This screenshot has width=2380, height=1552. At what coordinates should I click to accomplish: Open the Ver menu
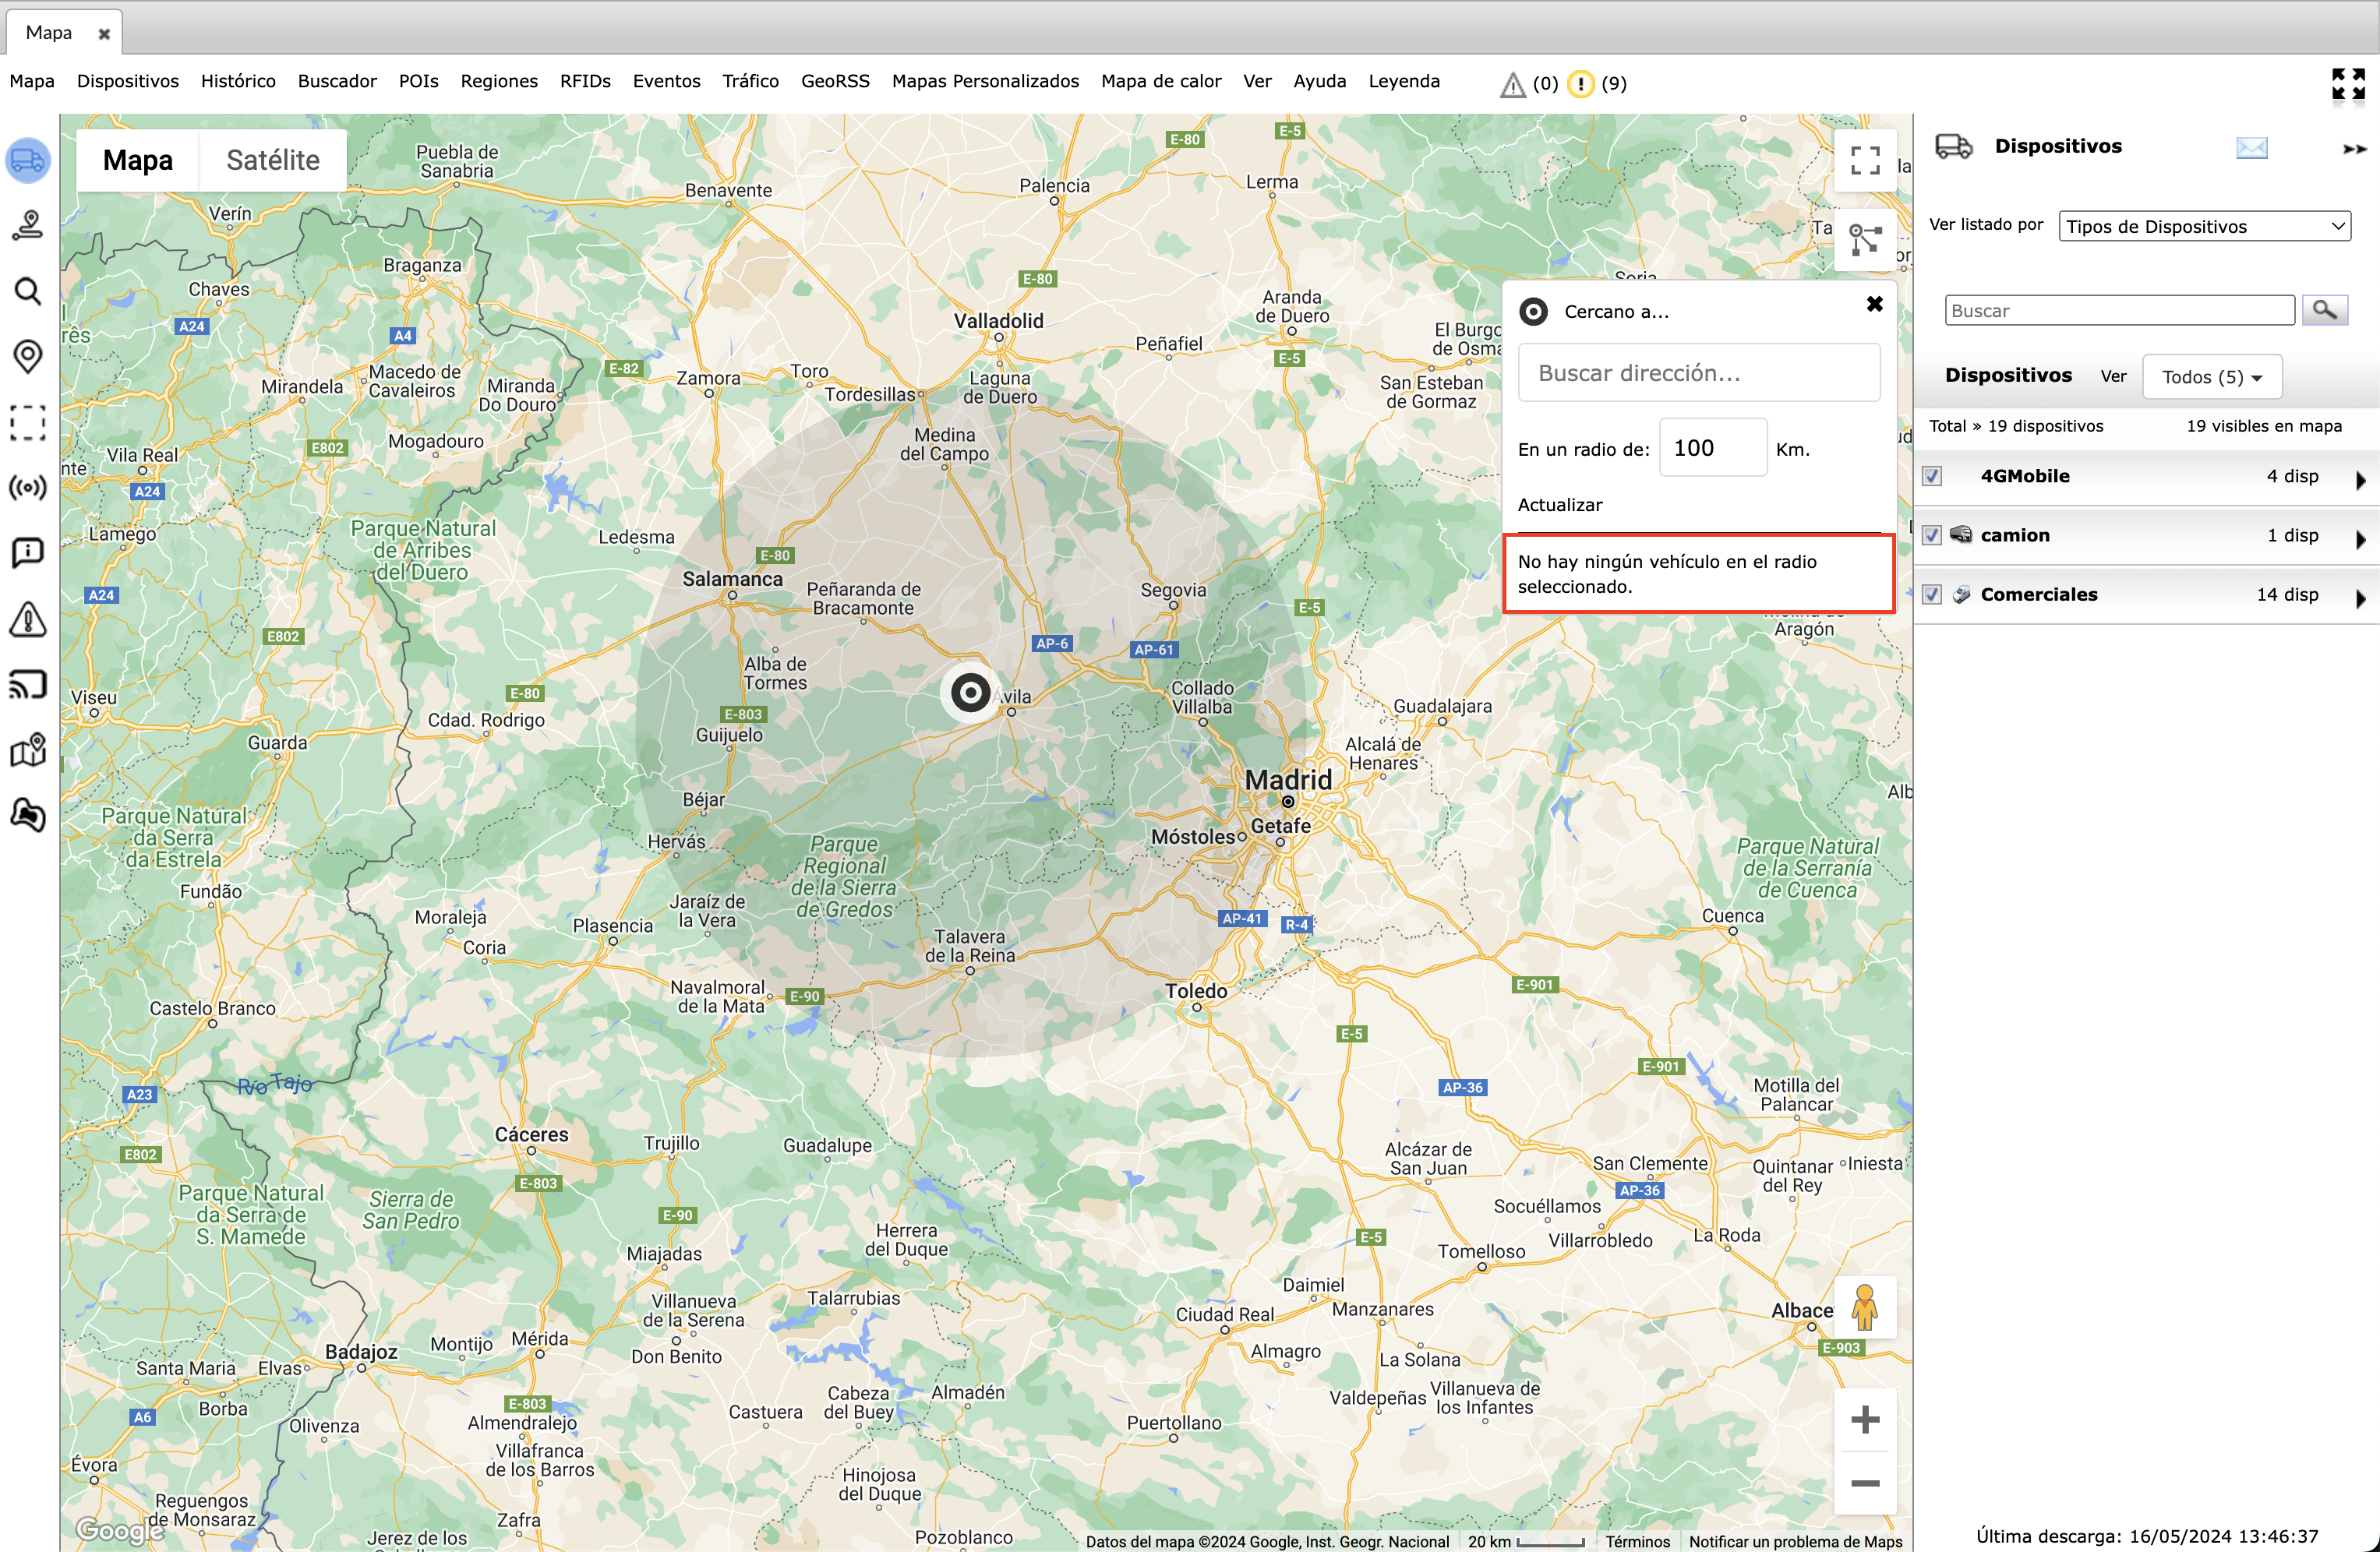pos(1257,81)
